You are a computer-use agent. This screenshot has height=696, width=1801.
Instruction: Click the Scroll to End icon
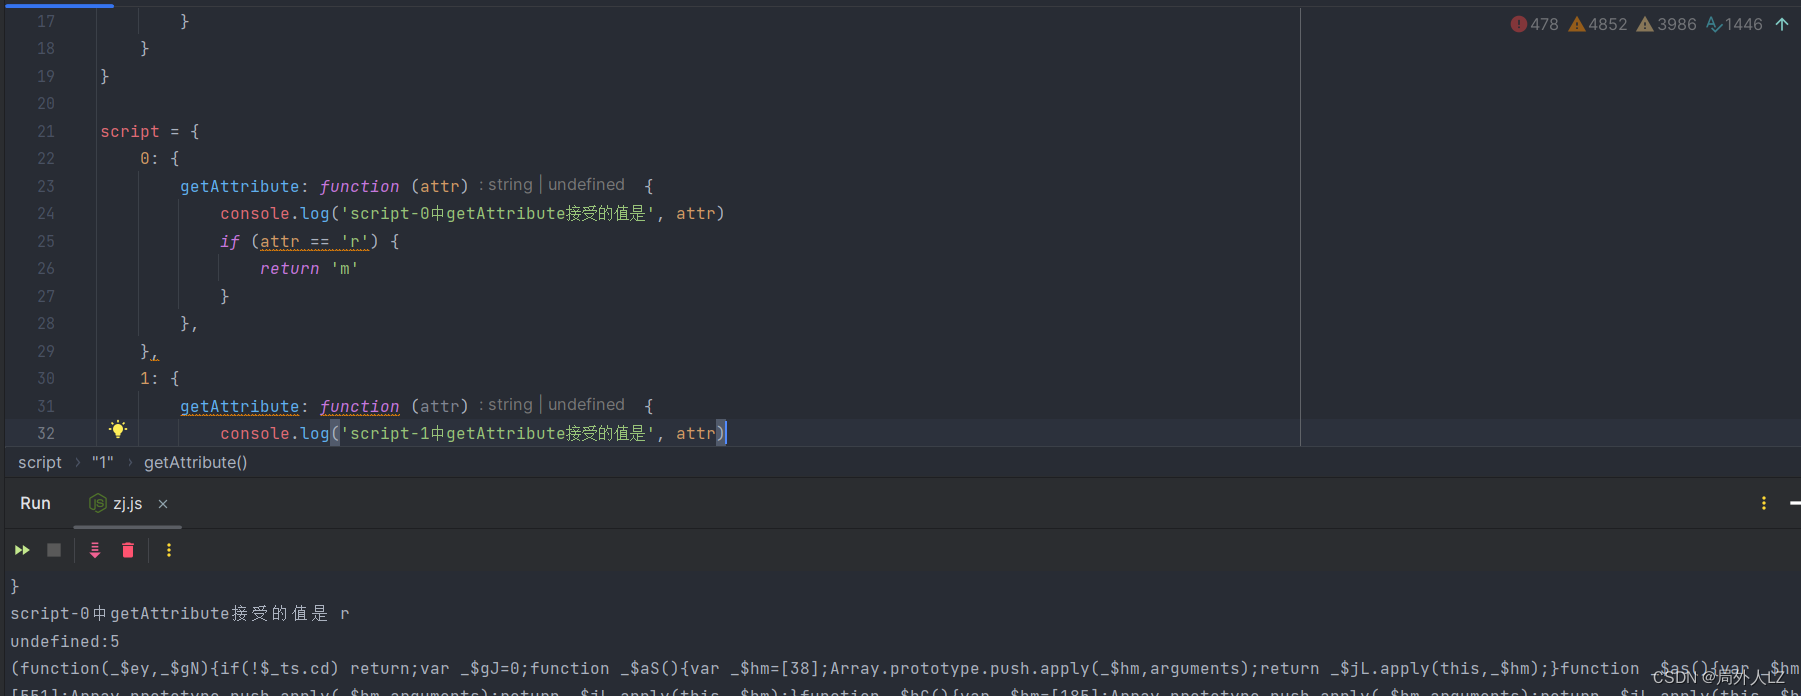tap(95, 550)
